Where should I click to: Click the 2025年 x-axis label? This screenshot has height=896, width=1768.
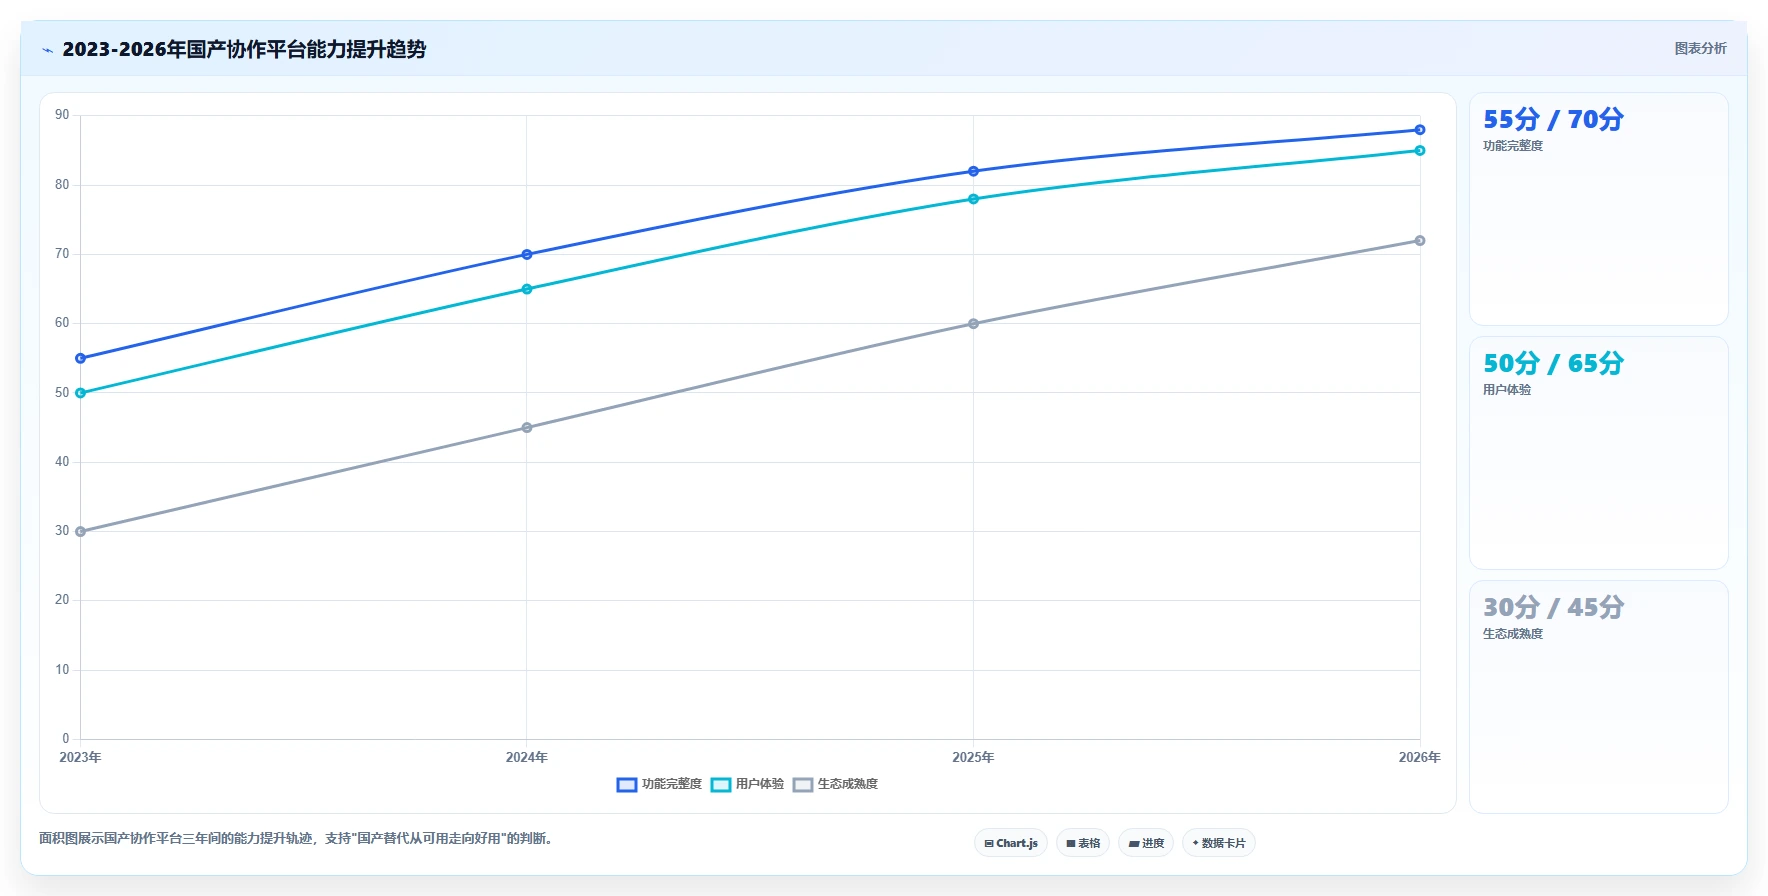coord(973,757)
